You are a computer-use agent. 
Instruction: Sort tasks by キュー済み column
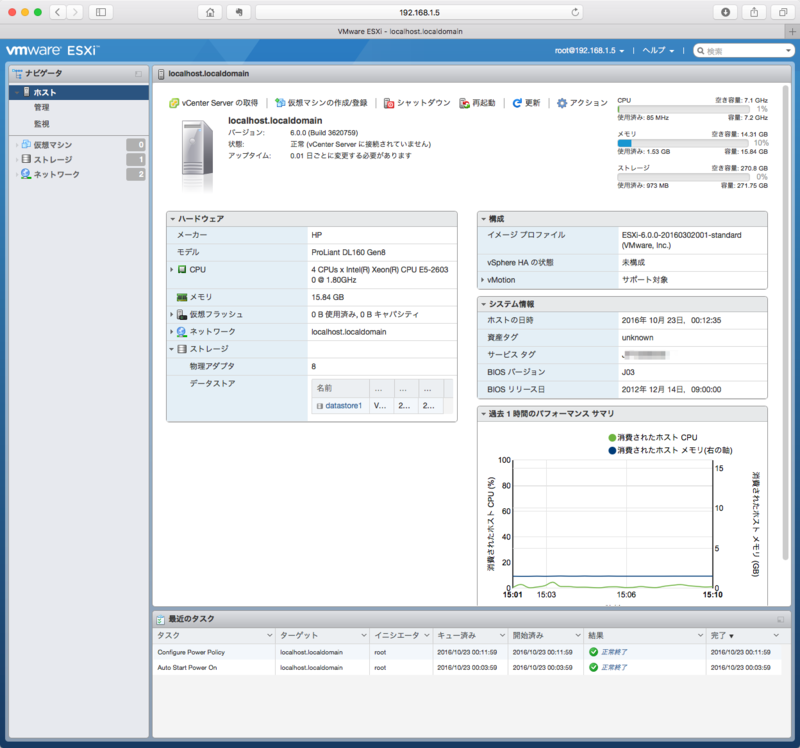point(471,635)
